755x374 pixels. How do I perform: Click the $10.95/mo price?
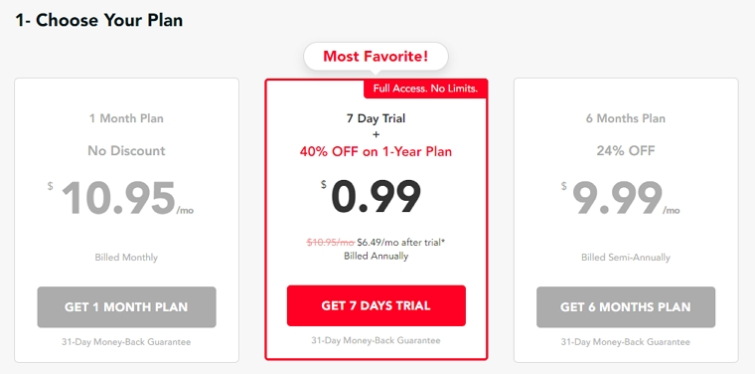121,198
